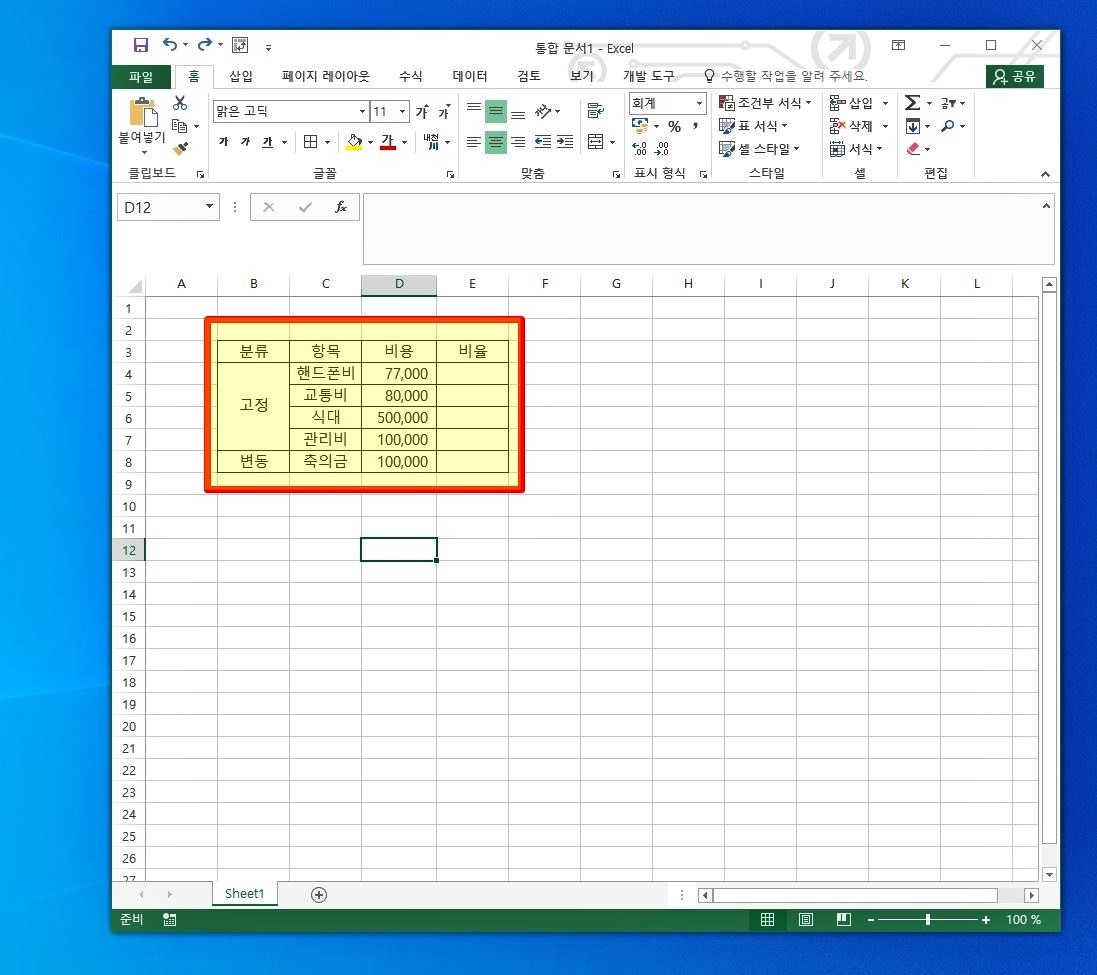Switch to the 수식 tab

pyautogui.click(x=411, y=76)
